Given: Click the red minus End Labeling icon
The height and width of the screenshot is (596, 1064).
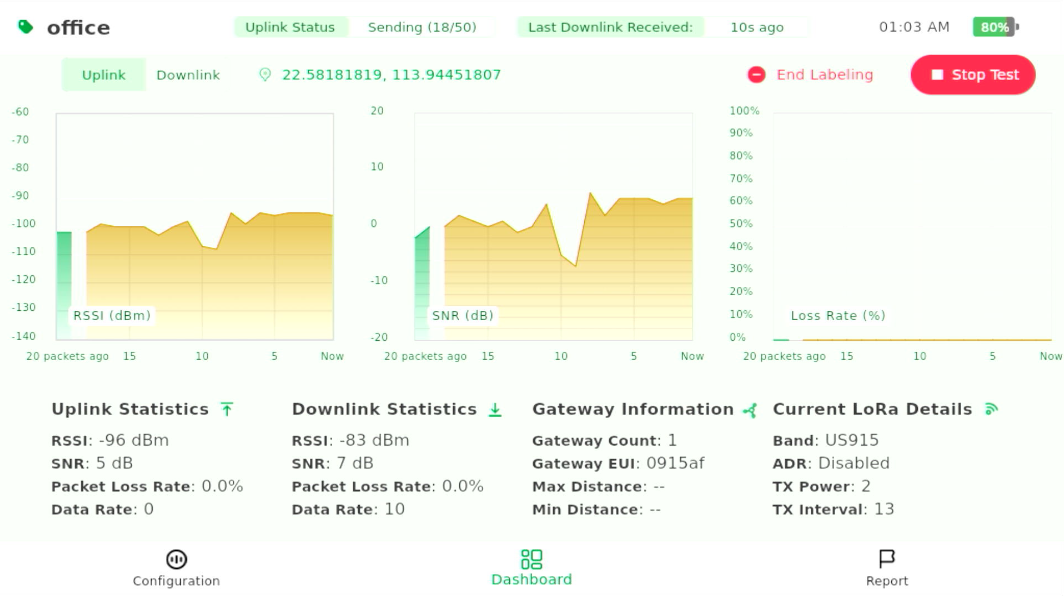Looking at the screenshot, I should tap(757, 75).
